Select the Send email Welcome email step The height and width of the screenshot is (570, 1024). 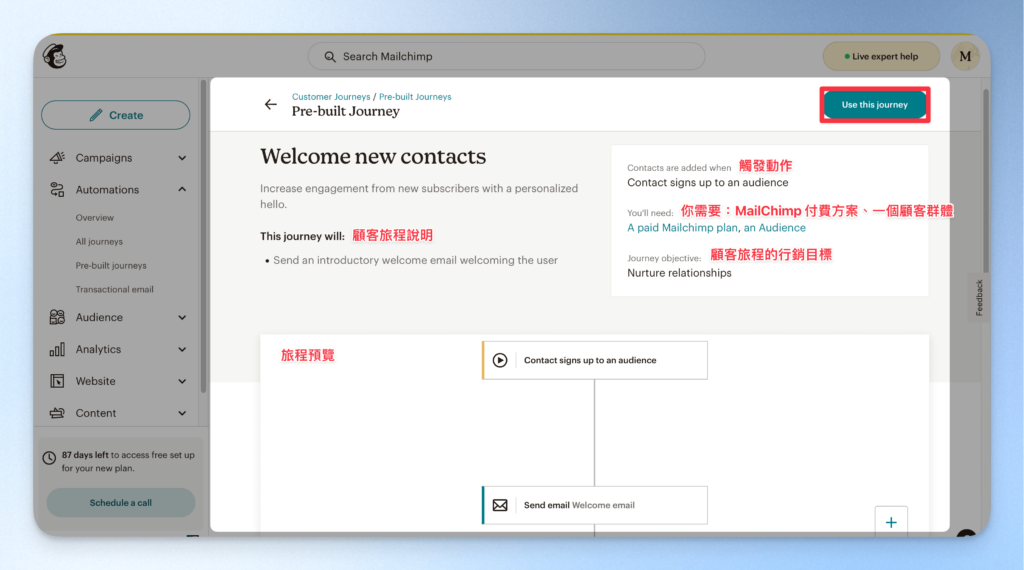tap(595, 505)
